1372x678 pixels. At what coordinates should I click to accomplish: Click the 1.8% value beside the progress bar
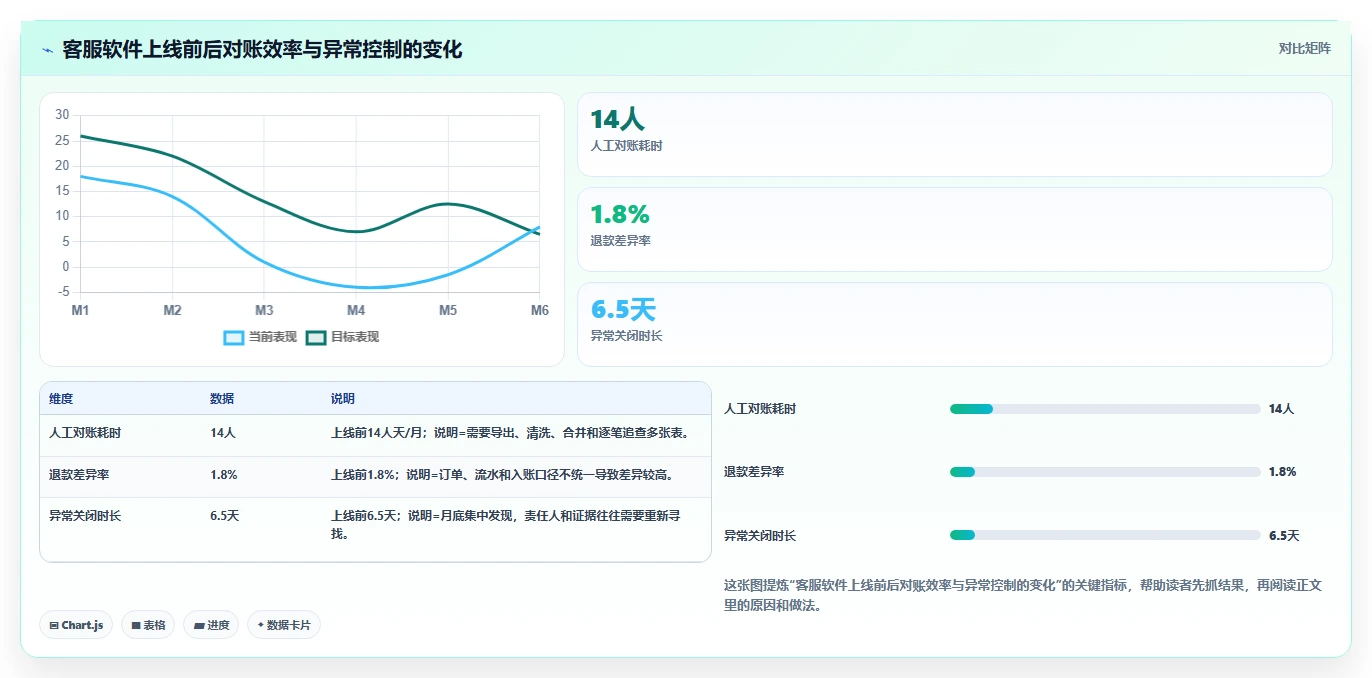pos(1282,472)
